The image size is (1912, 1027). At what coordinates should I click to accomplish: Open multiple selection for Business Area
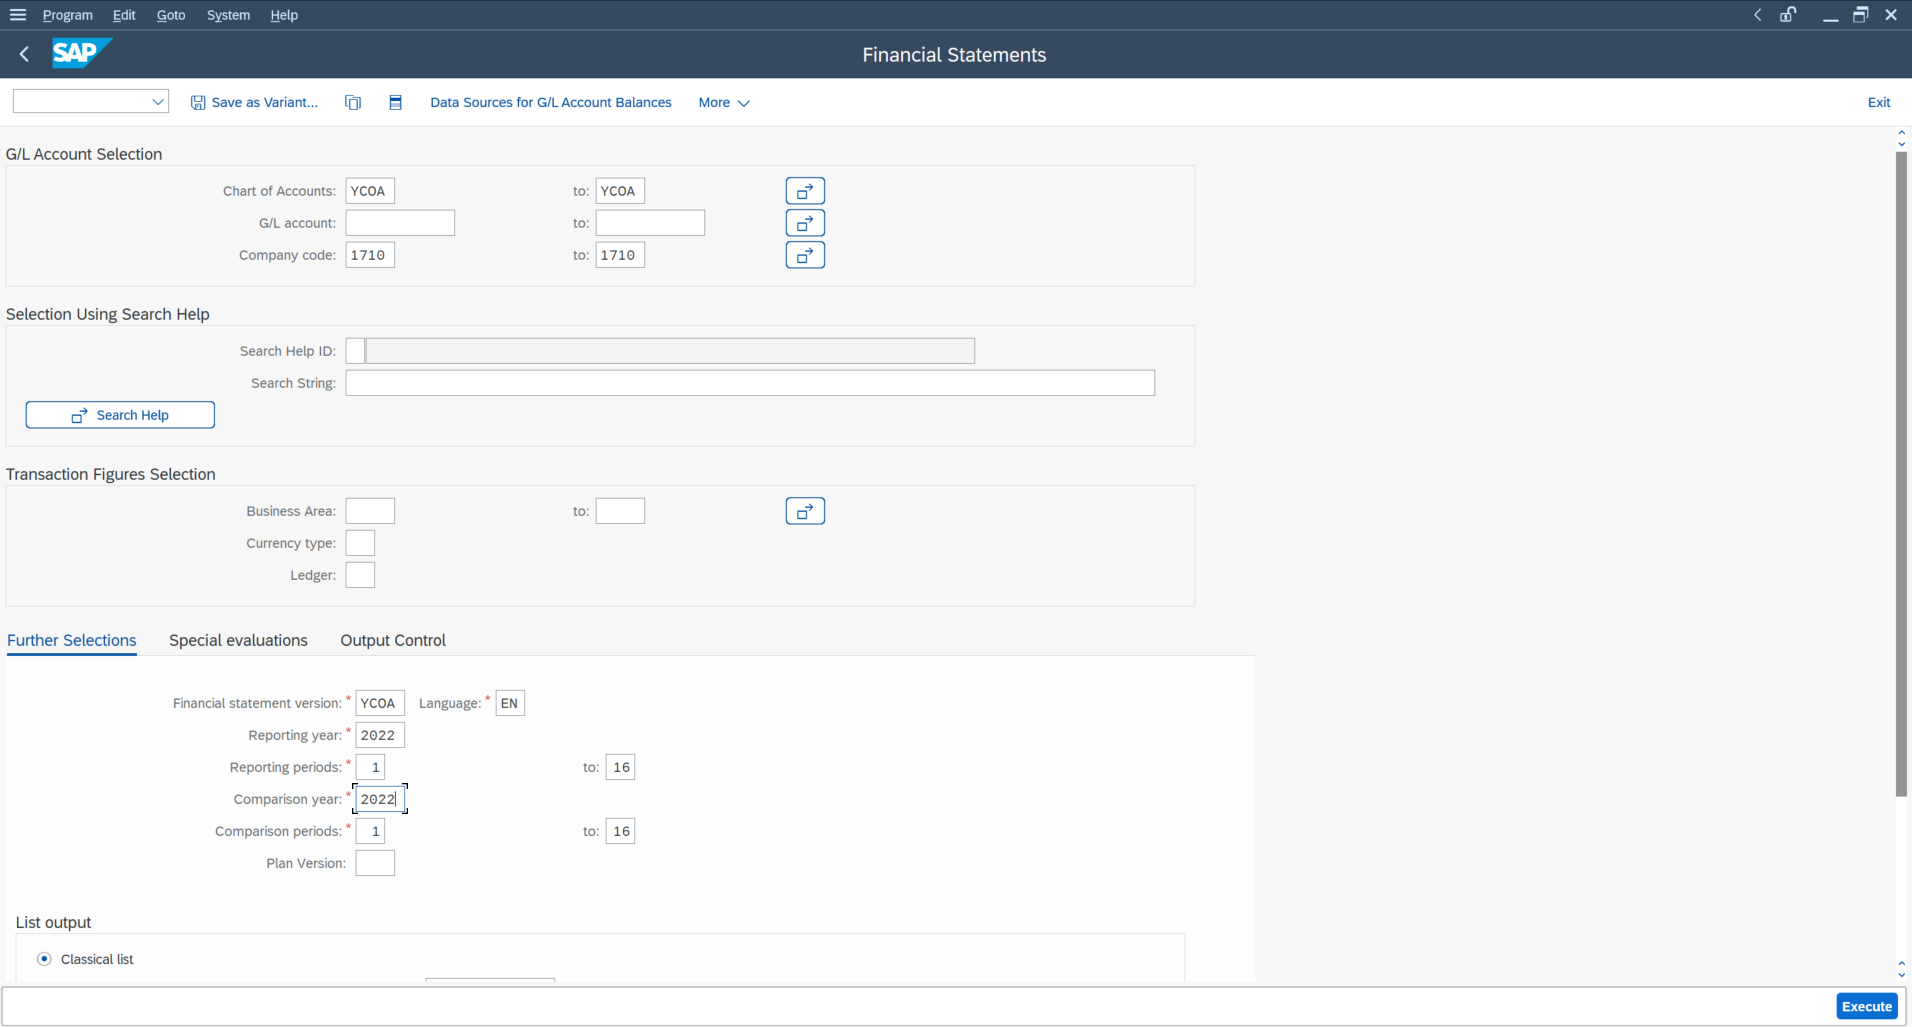(805, 510)
